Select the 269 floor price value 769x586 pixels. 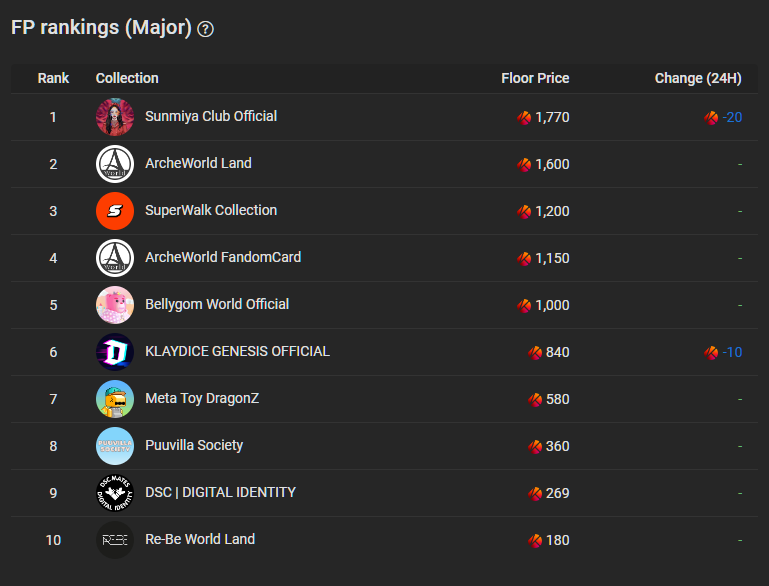pos(558,493)
